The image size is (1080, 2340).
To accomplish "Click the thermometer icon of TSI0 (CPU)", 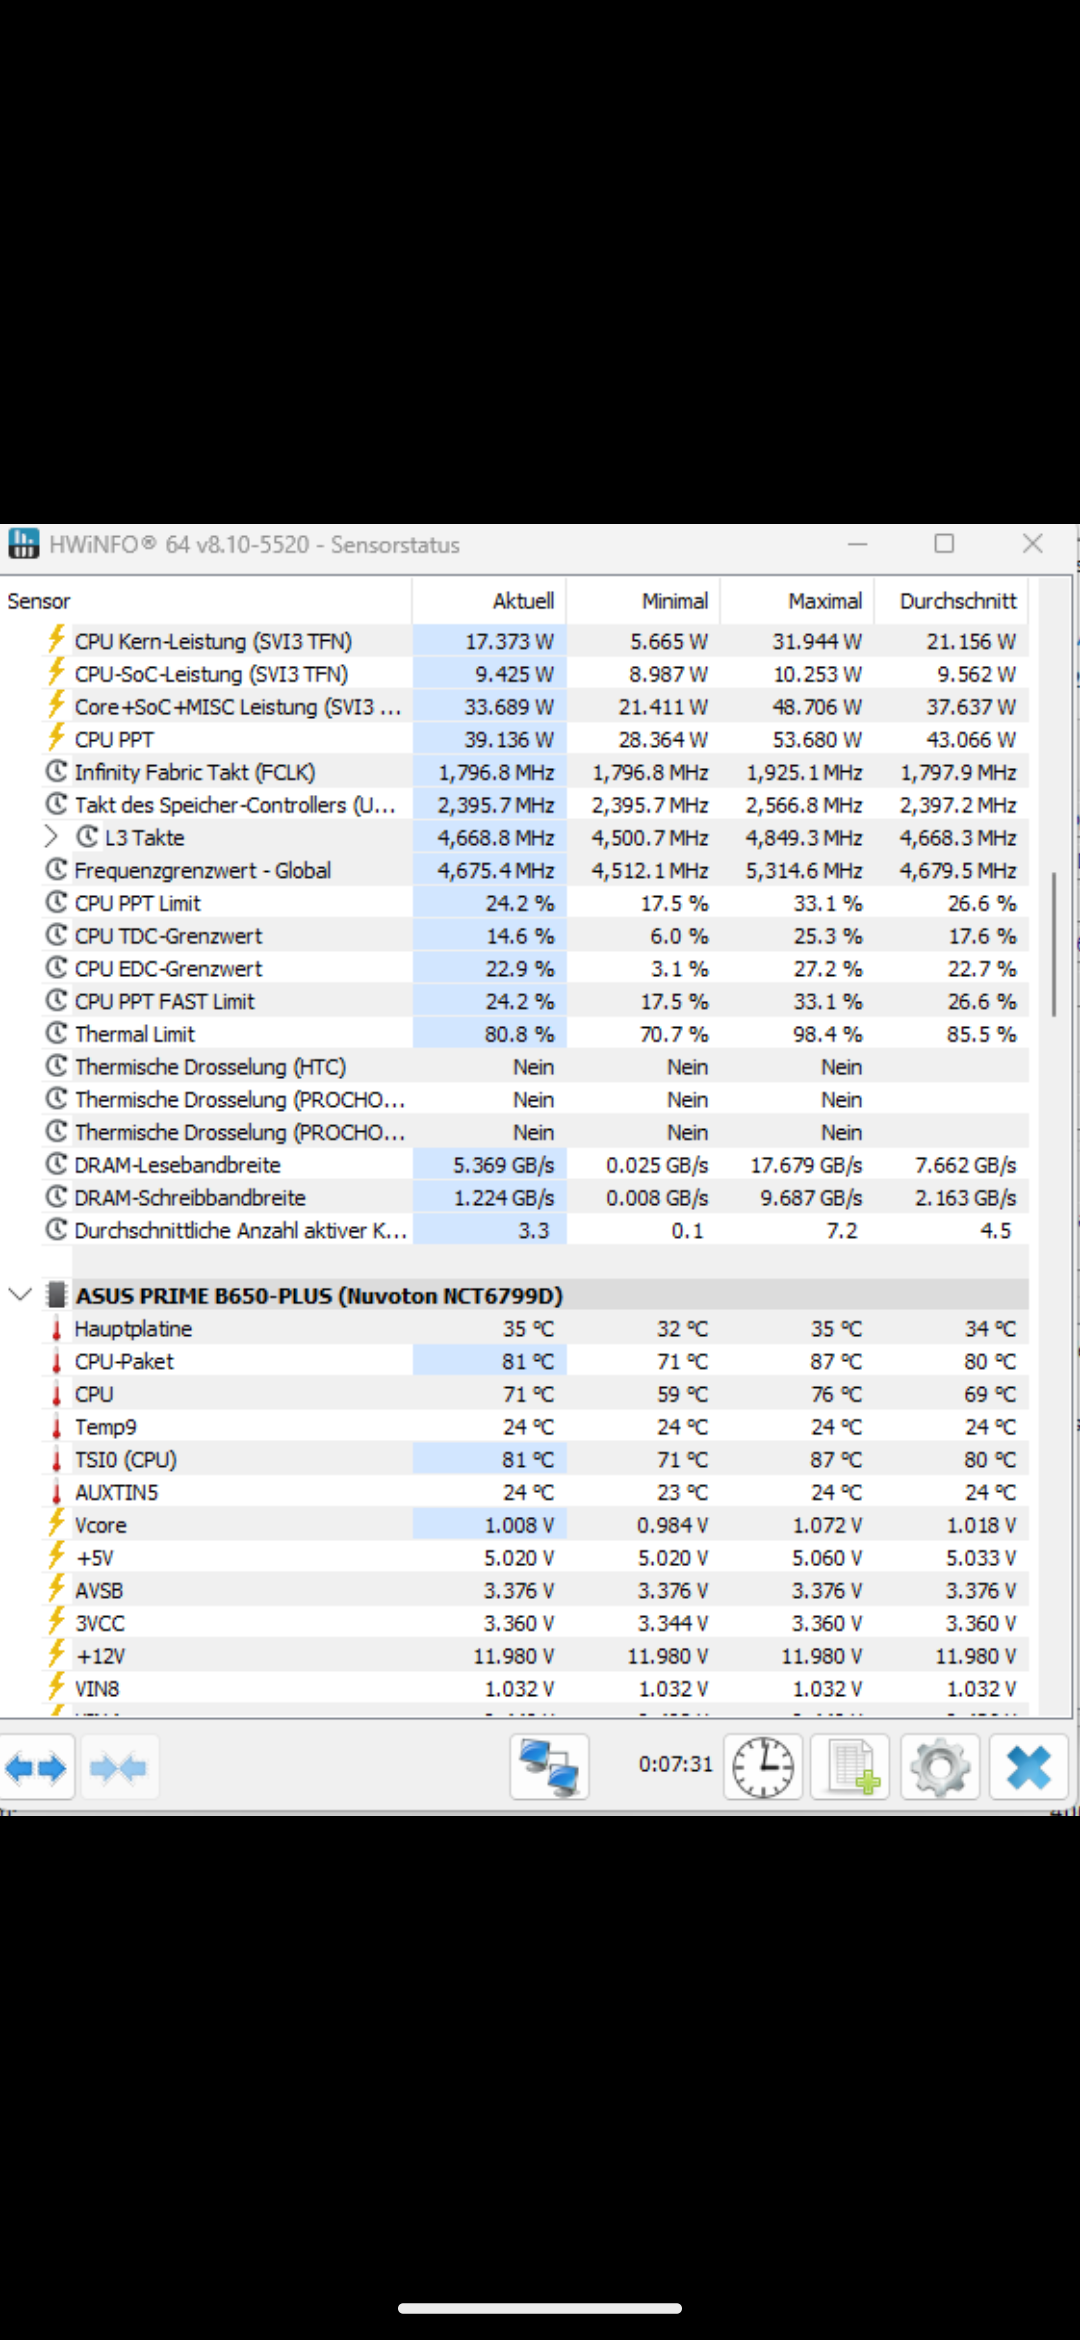I will click(56, 1460).
